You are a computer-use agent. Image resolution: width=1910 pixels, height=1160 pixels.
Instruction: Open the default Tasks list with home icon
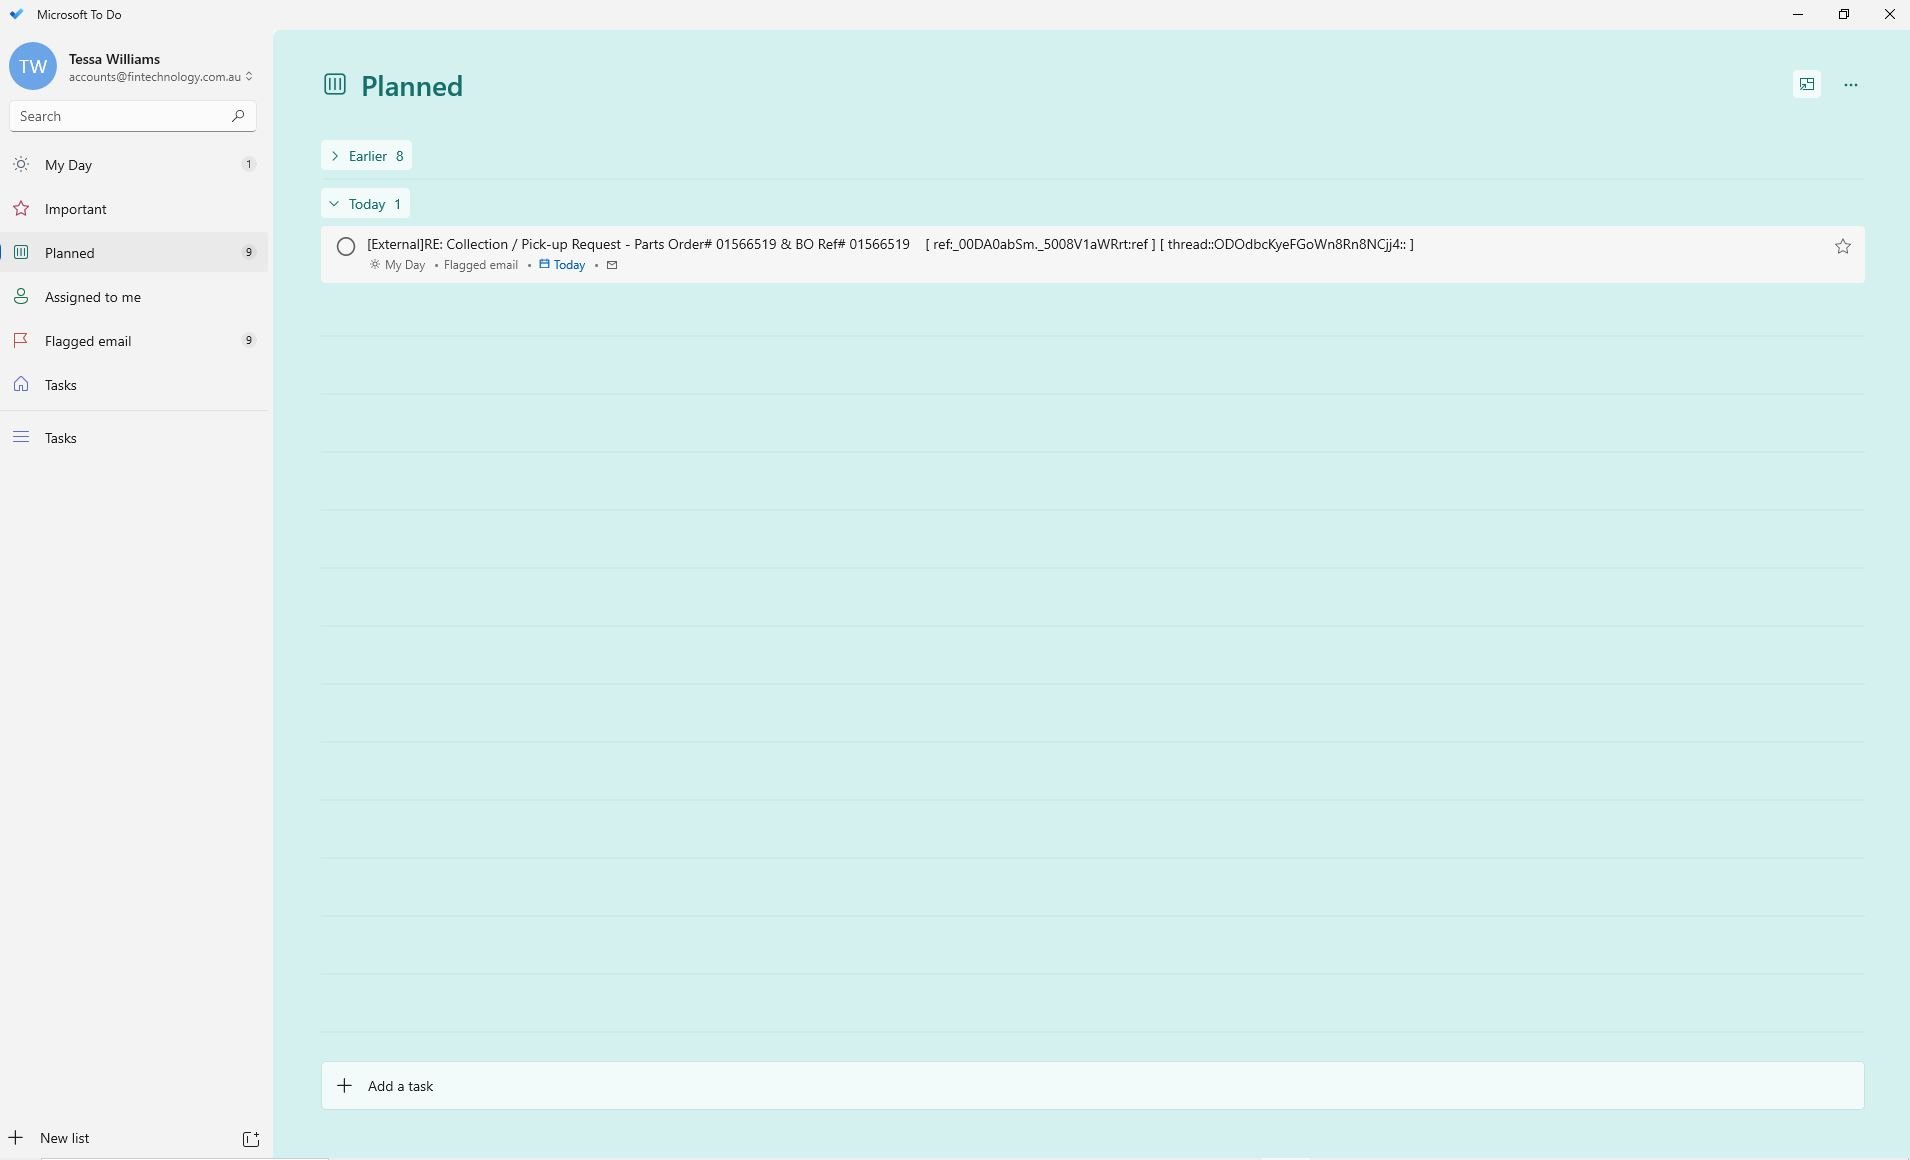click(134, 385)
